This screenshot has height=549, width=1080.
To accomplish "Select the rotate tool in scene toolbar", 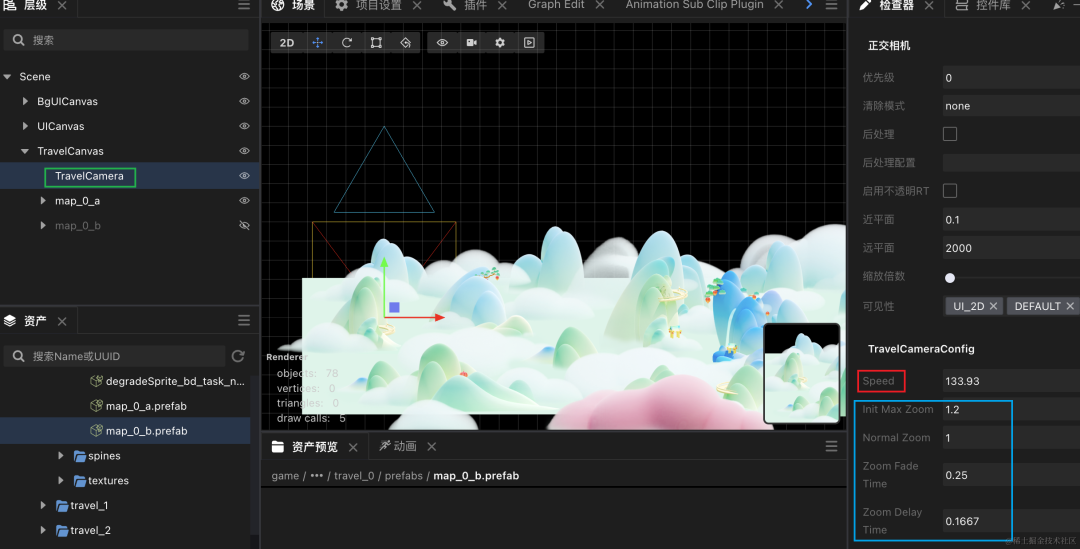I will 347,43.
